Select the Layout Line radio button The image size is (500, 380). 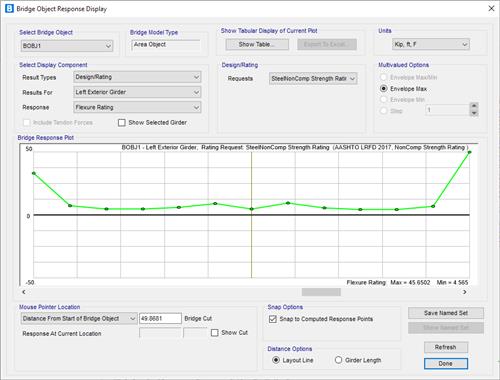[276, 360]
